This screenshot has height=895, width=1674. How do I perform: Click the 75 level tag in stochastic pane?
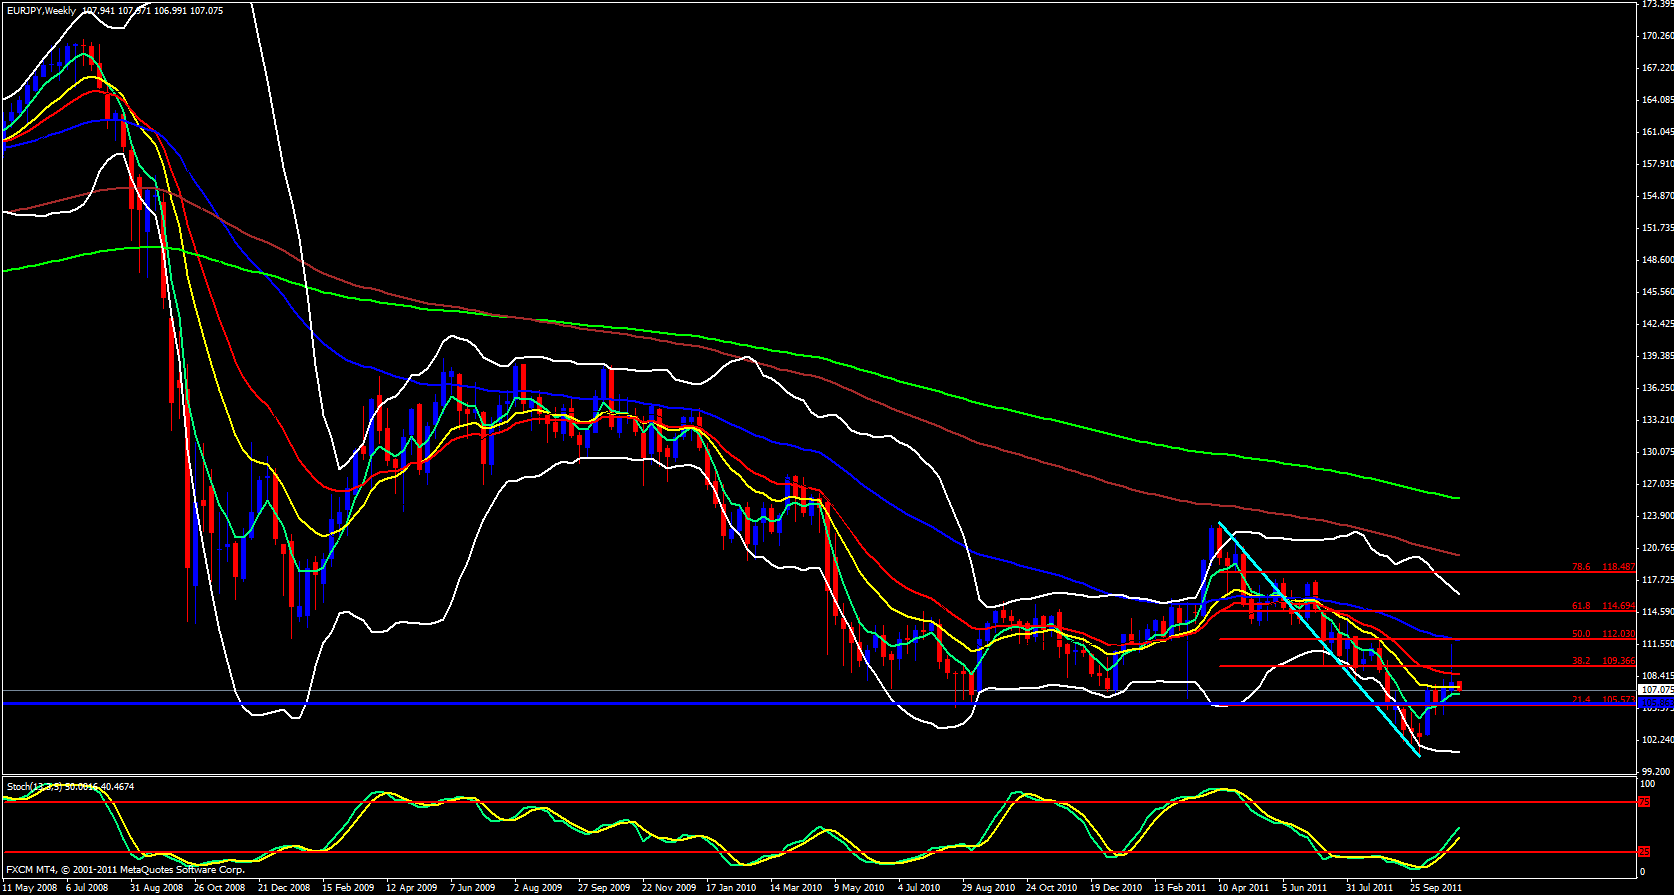(x=1644, y=802)
